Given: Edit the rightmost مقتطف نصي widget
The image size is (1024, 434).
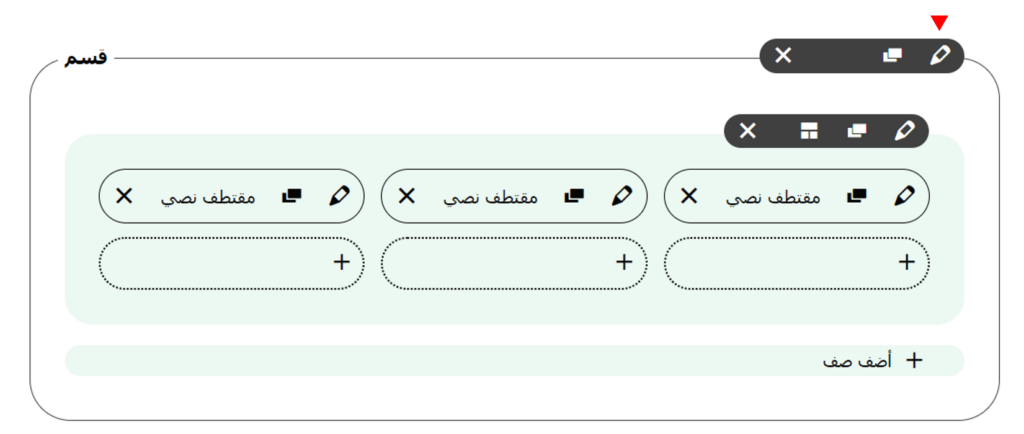Looking at the screenshot, I should point(904,196).
